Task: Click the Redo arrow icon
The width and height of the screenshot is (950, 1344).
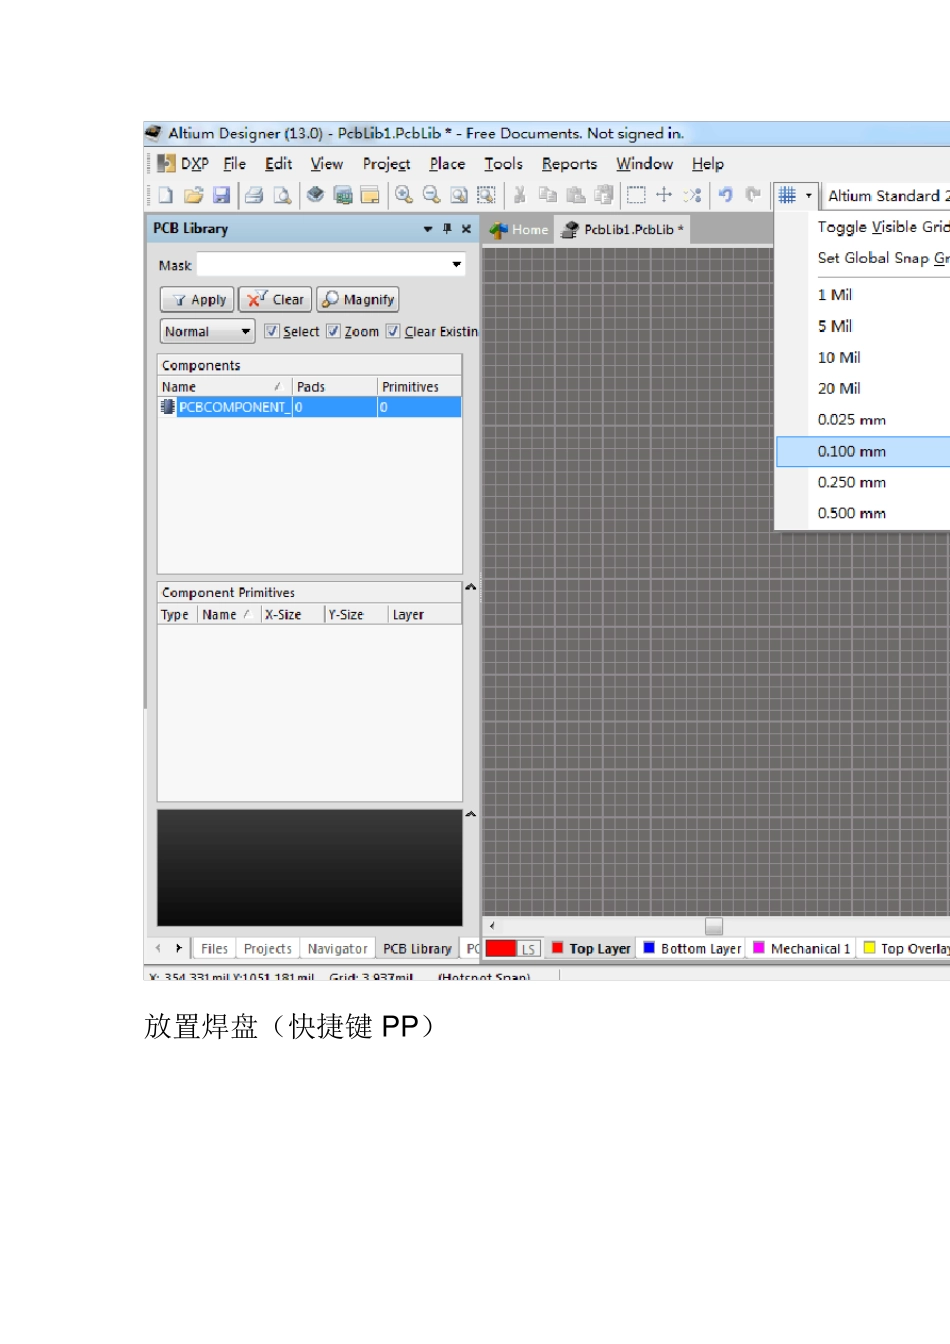Action: 754,195
